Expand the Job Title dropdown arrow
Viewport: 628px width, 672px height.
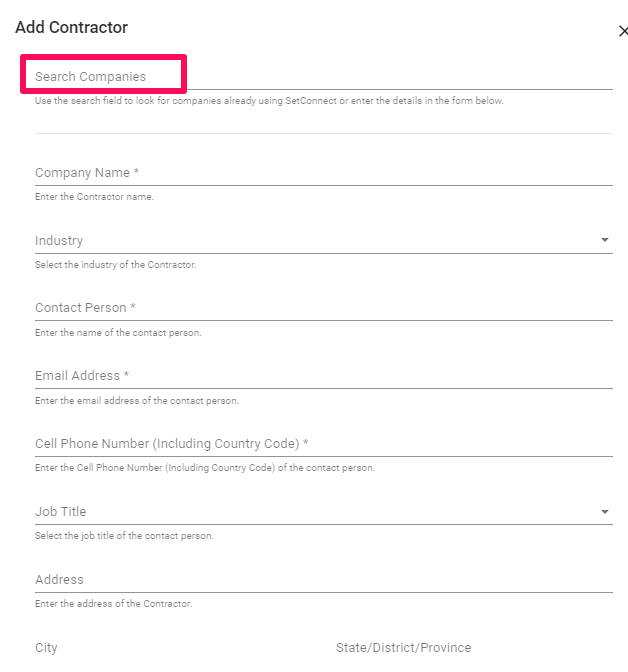[x=604, y=512]
